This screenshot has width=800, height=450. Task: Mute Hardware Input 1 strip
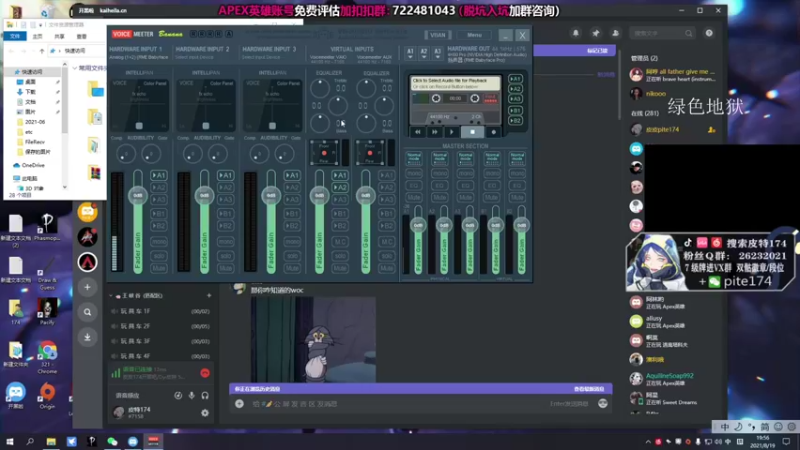[x=159, y=268]
